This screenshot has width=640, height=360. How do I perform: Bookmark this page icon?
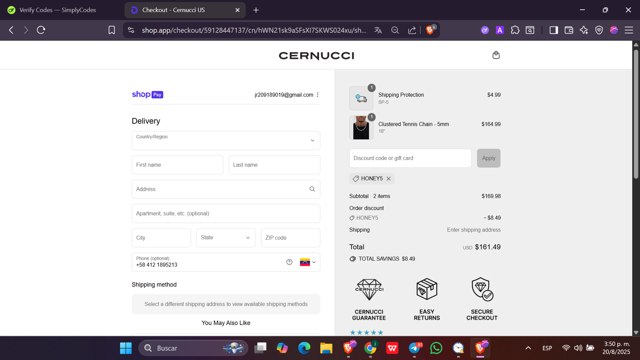111,30
